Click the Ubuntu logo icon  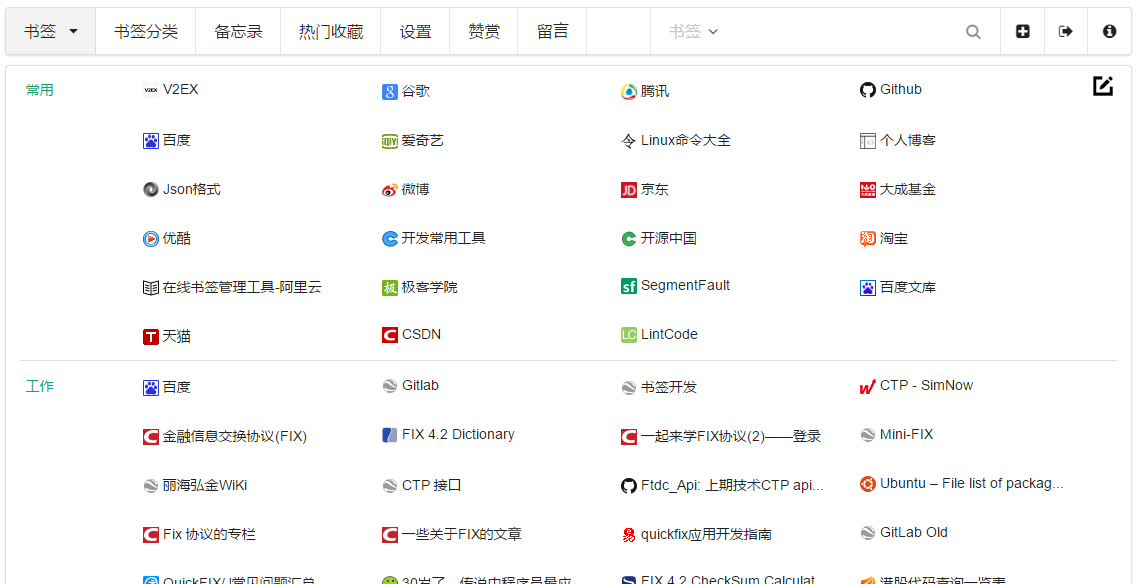tap(867, 484)
